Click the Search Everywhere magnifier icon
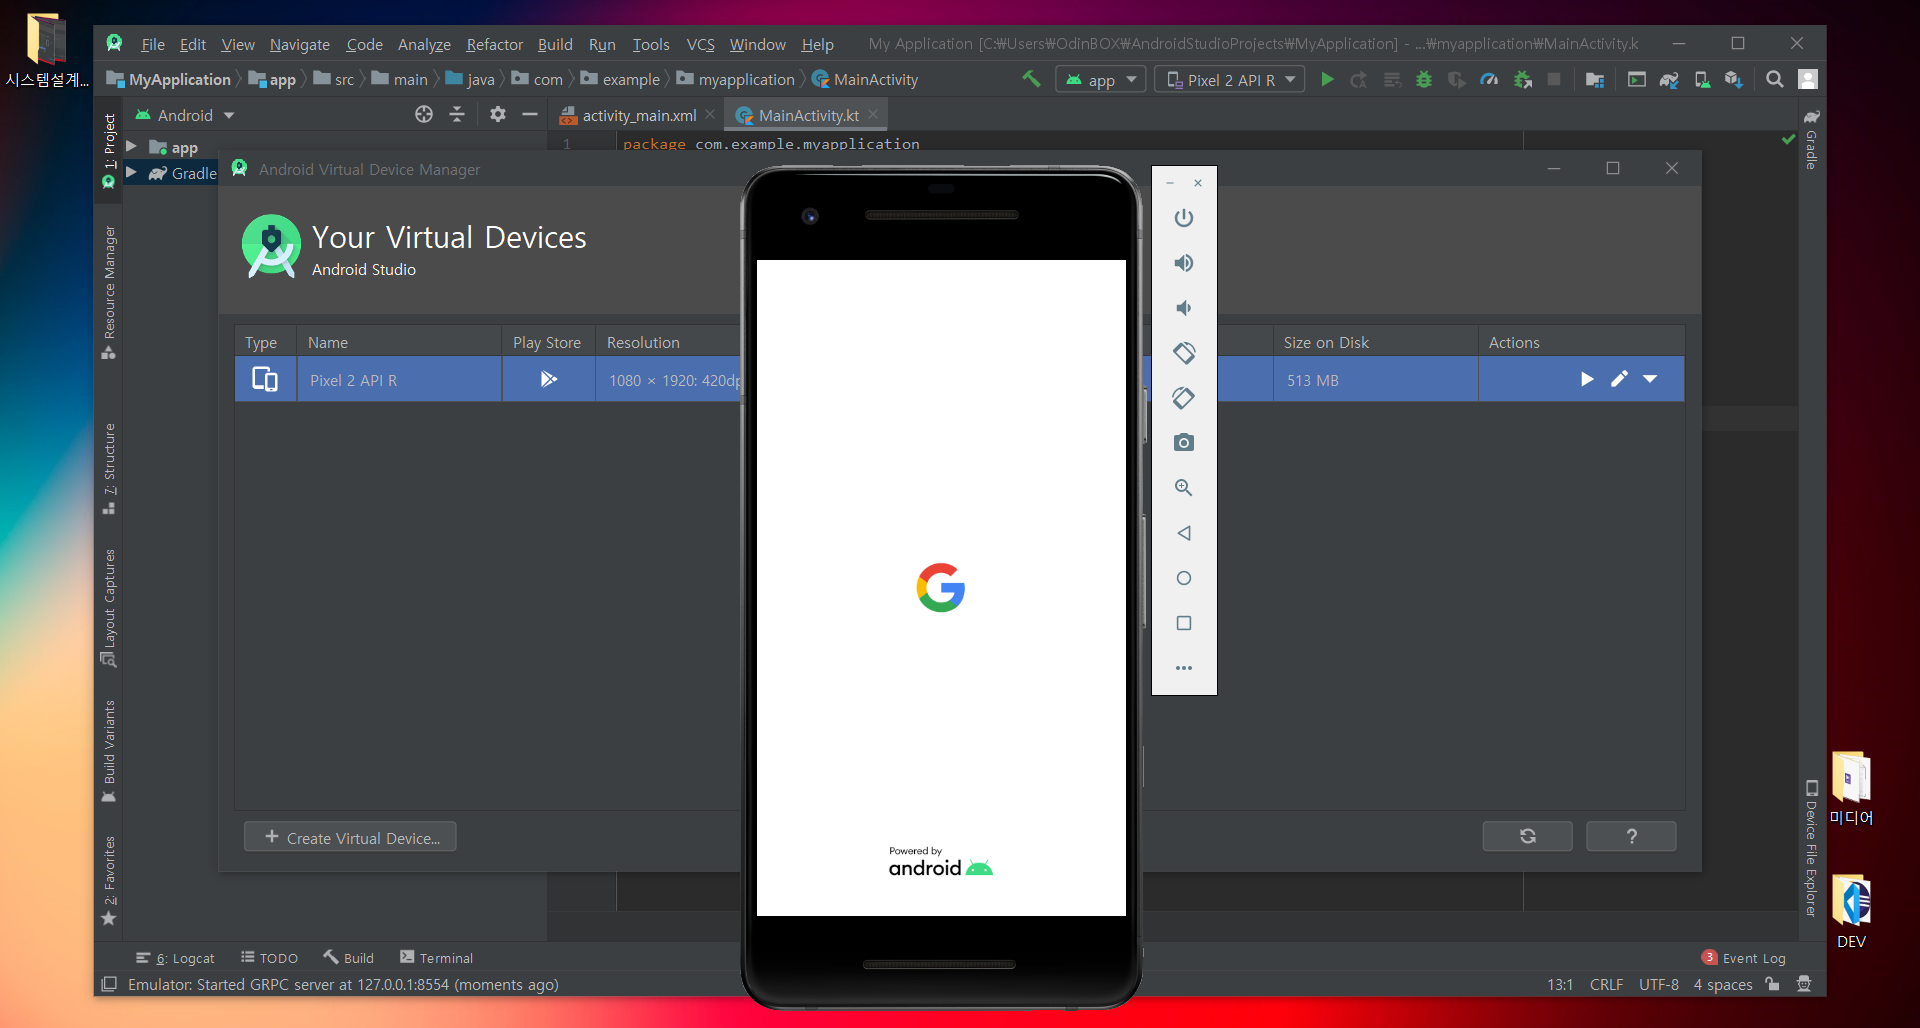Viewport: 1920px width, 1028px height. 1775,79
